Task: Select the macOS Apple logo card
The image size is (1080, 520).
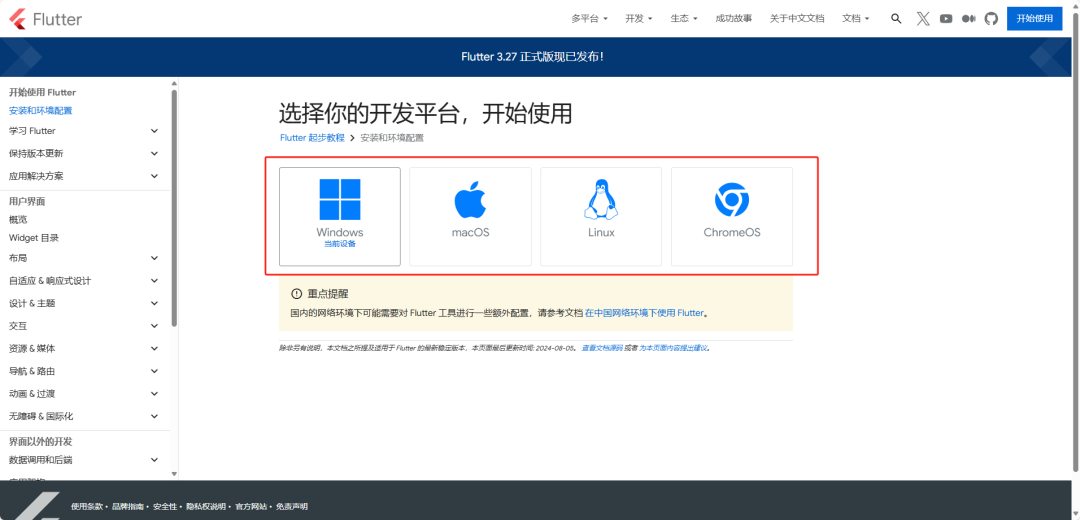Action: [x=470, y=216]
